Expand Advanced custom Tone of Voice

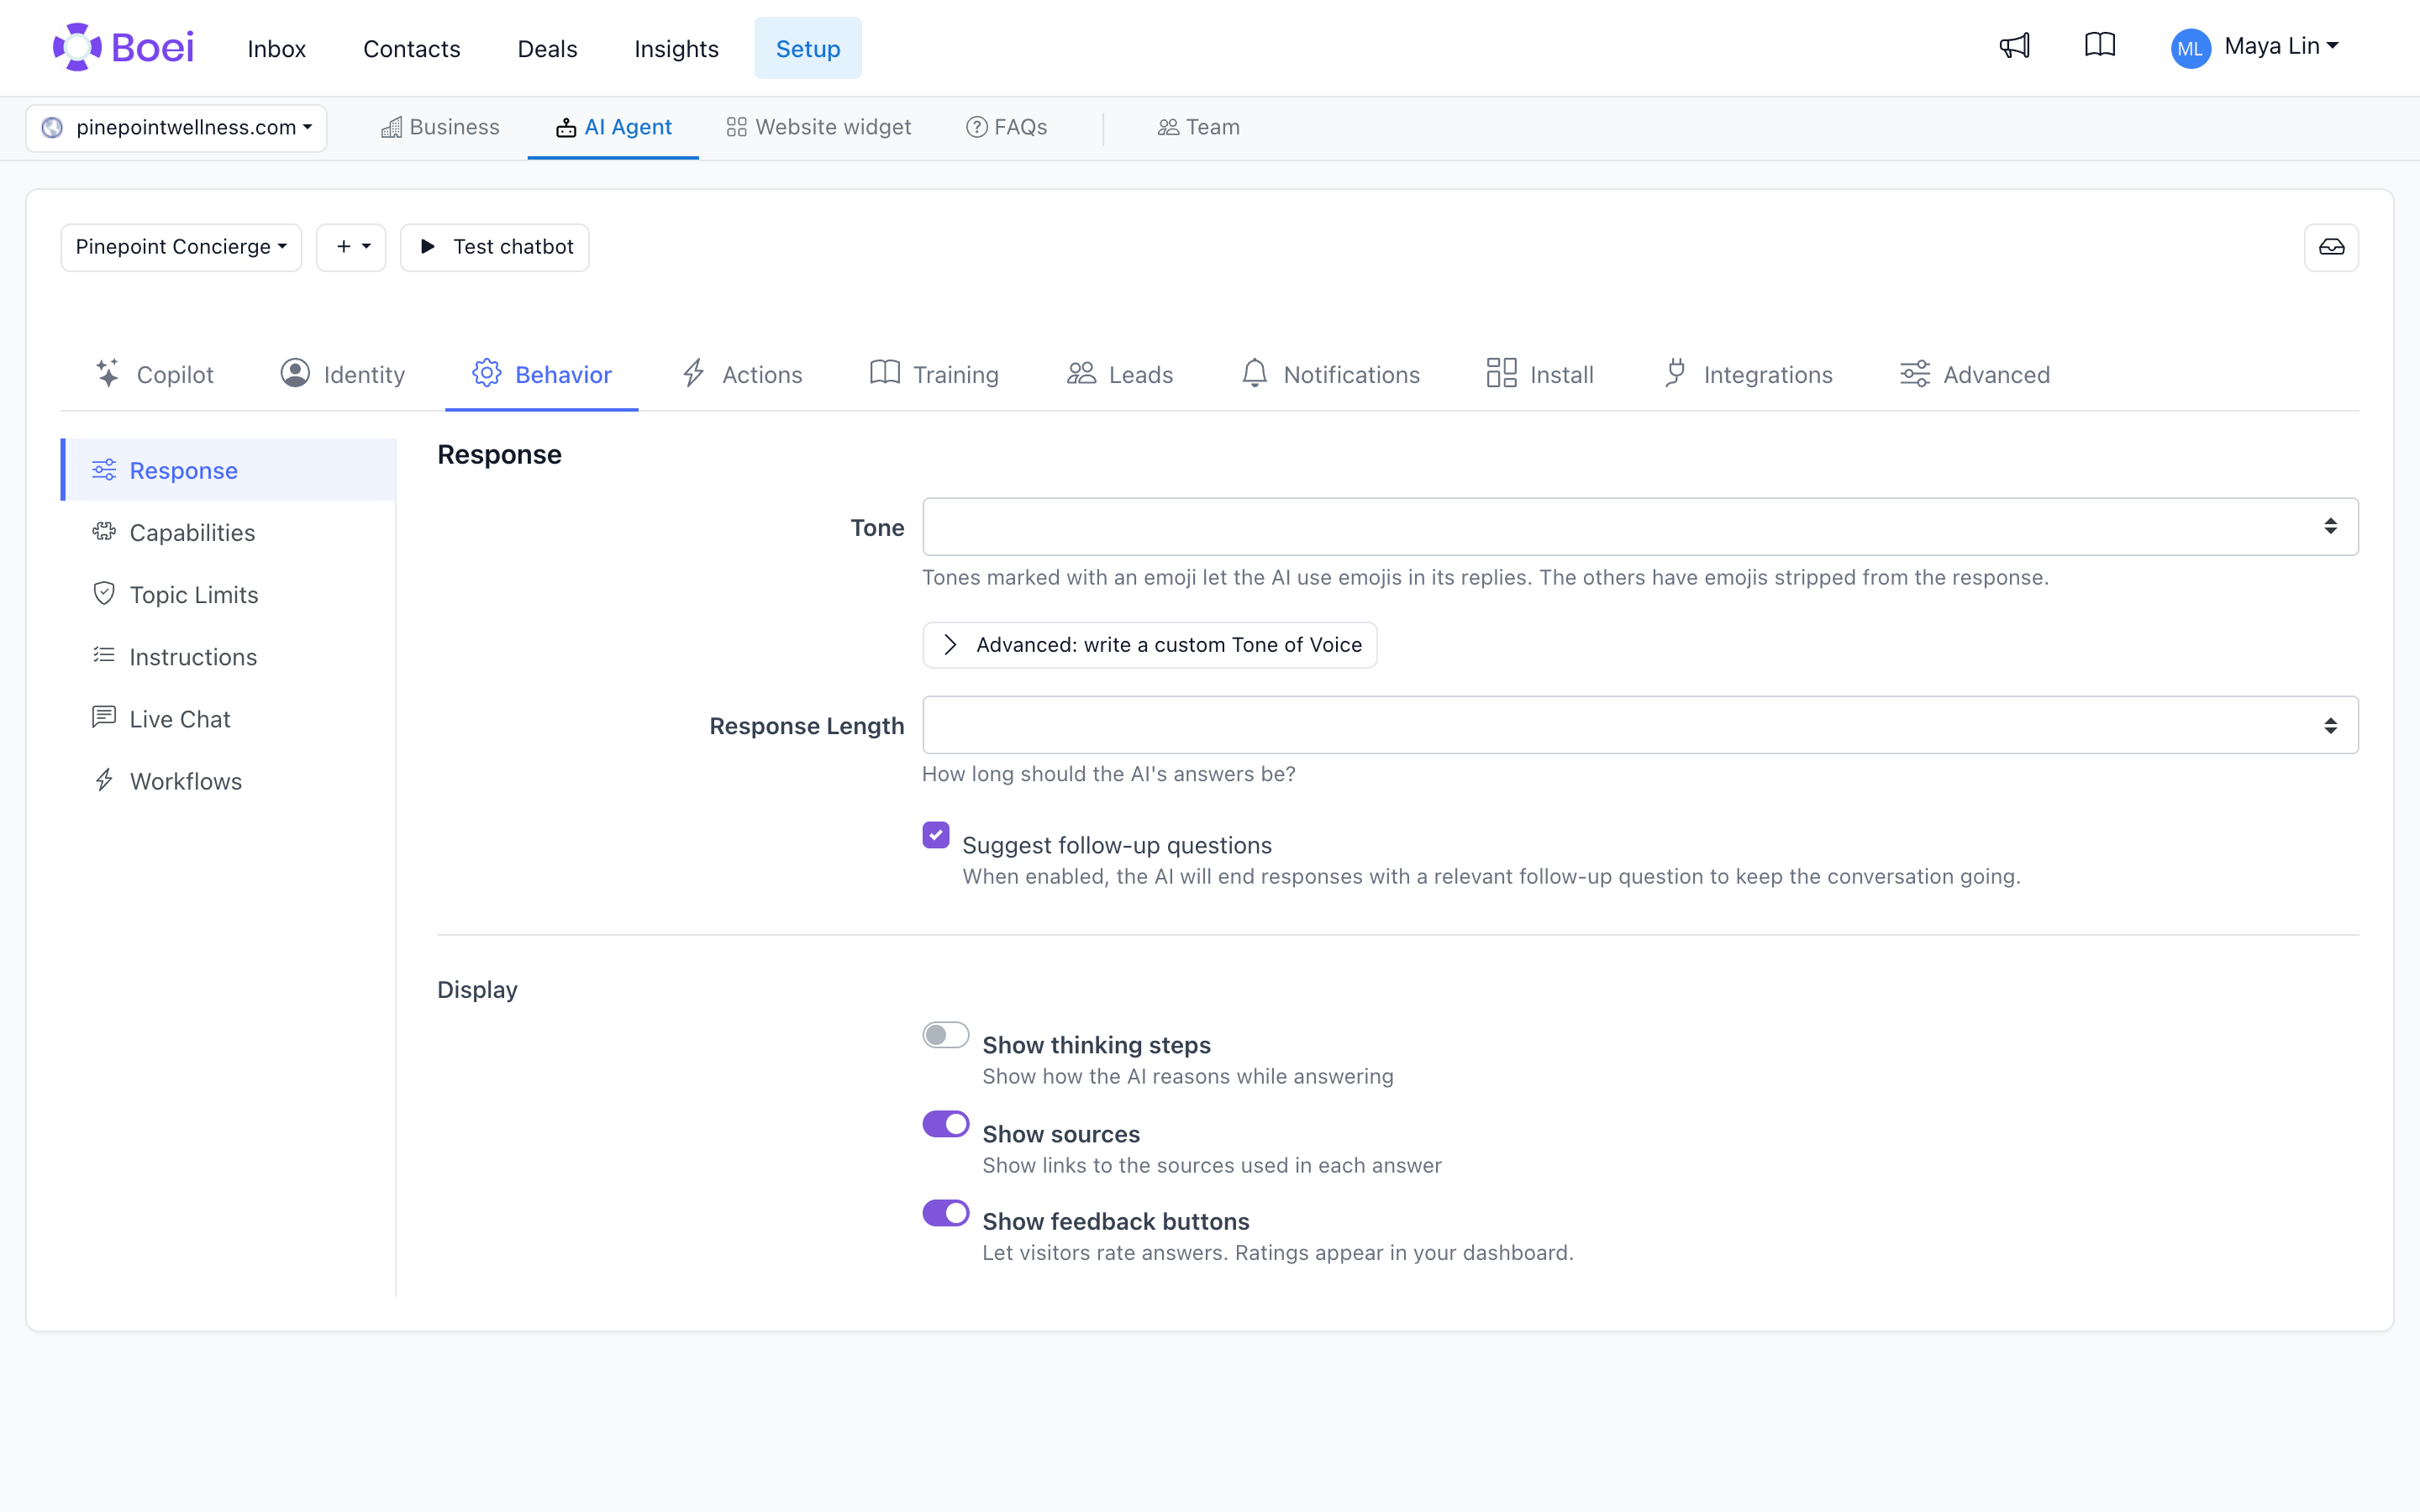point(1149,645)
